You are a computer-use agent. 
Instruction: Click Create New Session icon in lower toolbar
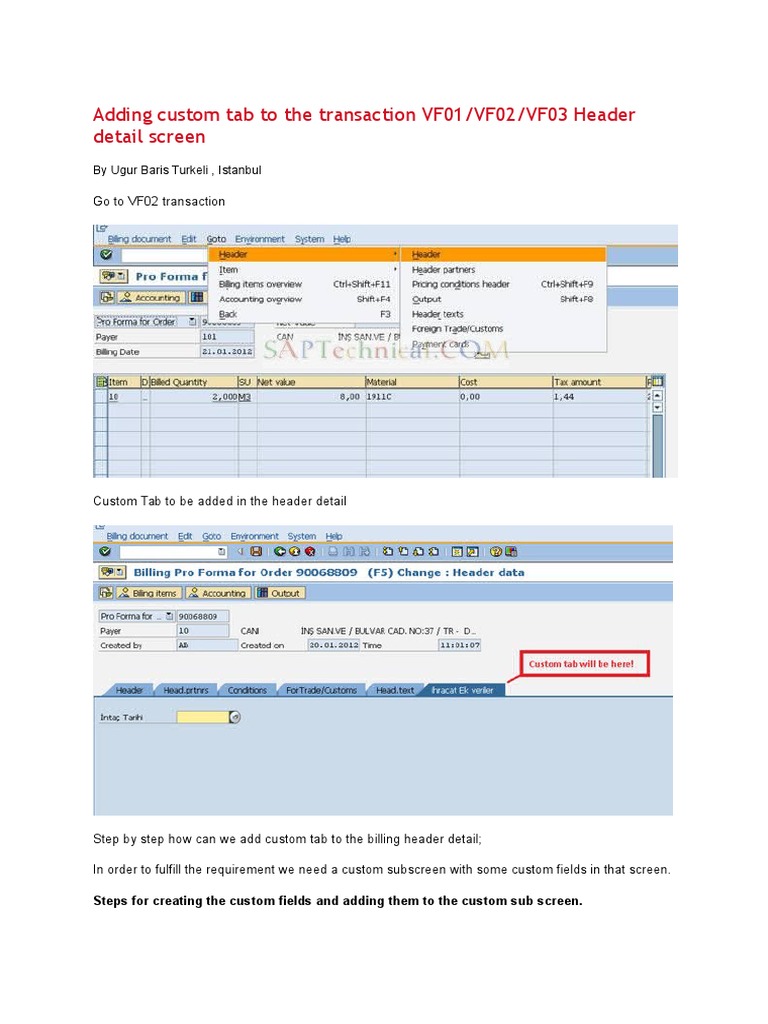tap(457, 552)
